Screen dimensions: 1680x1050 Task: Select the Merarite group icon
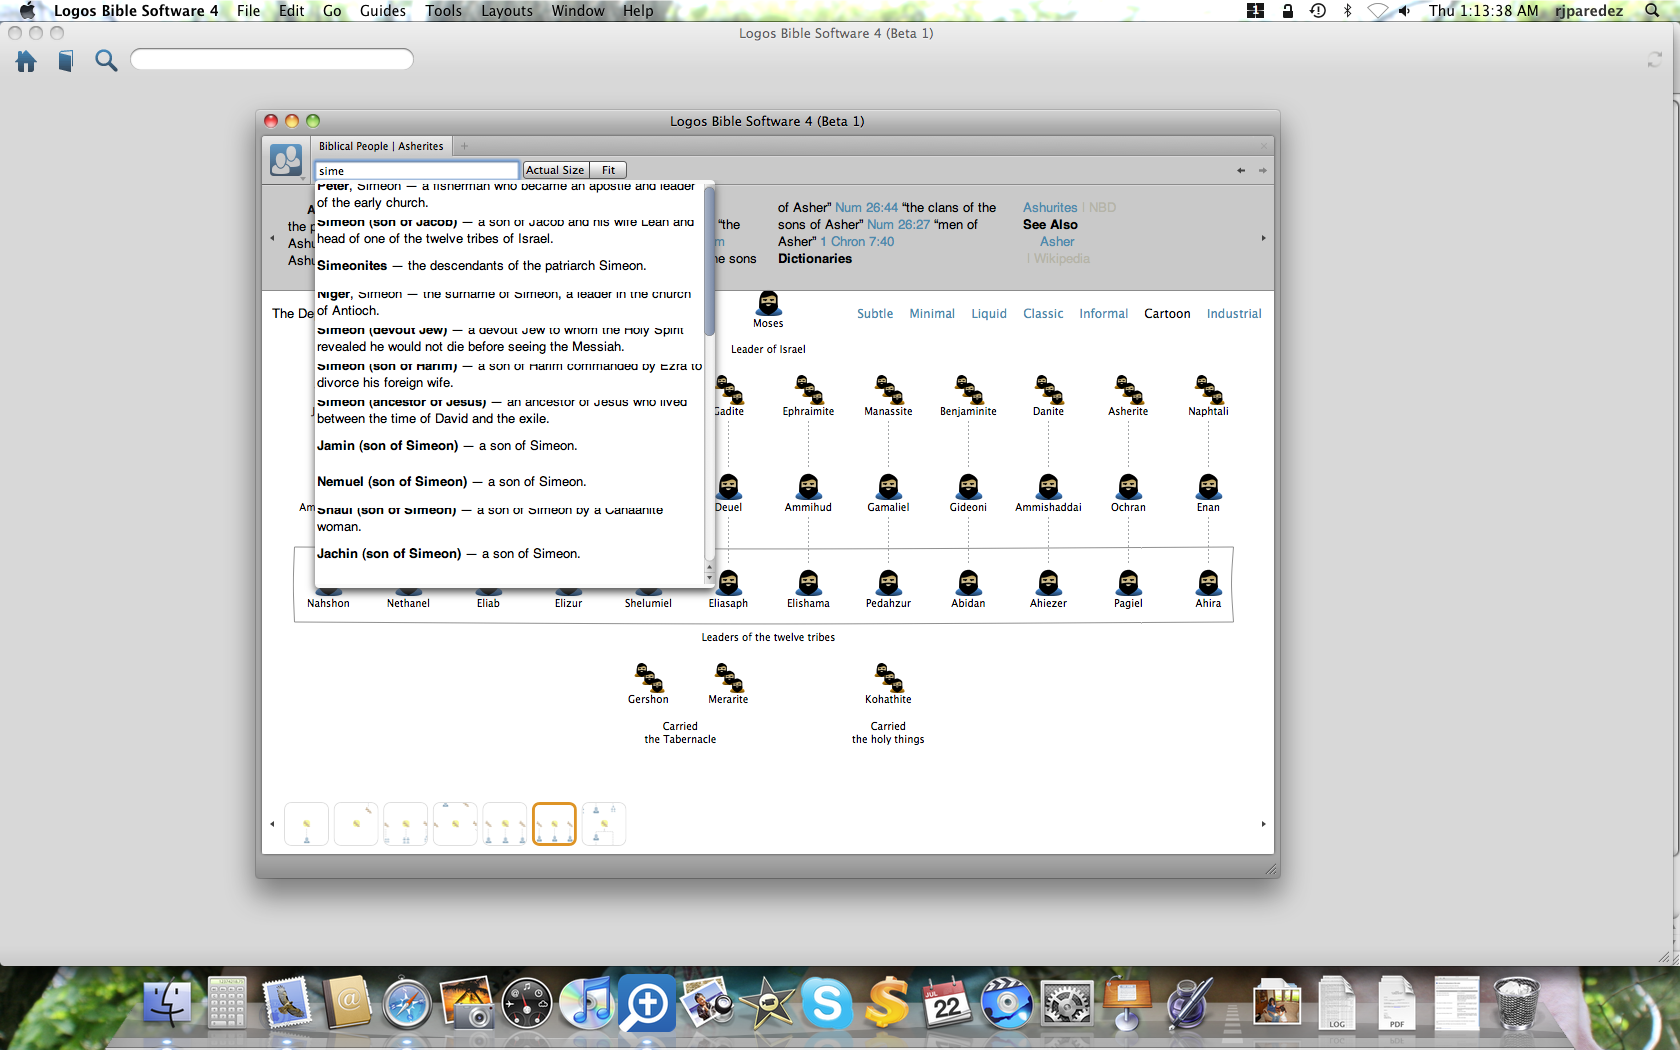[728, 678]
